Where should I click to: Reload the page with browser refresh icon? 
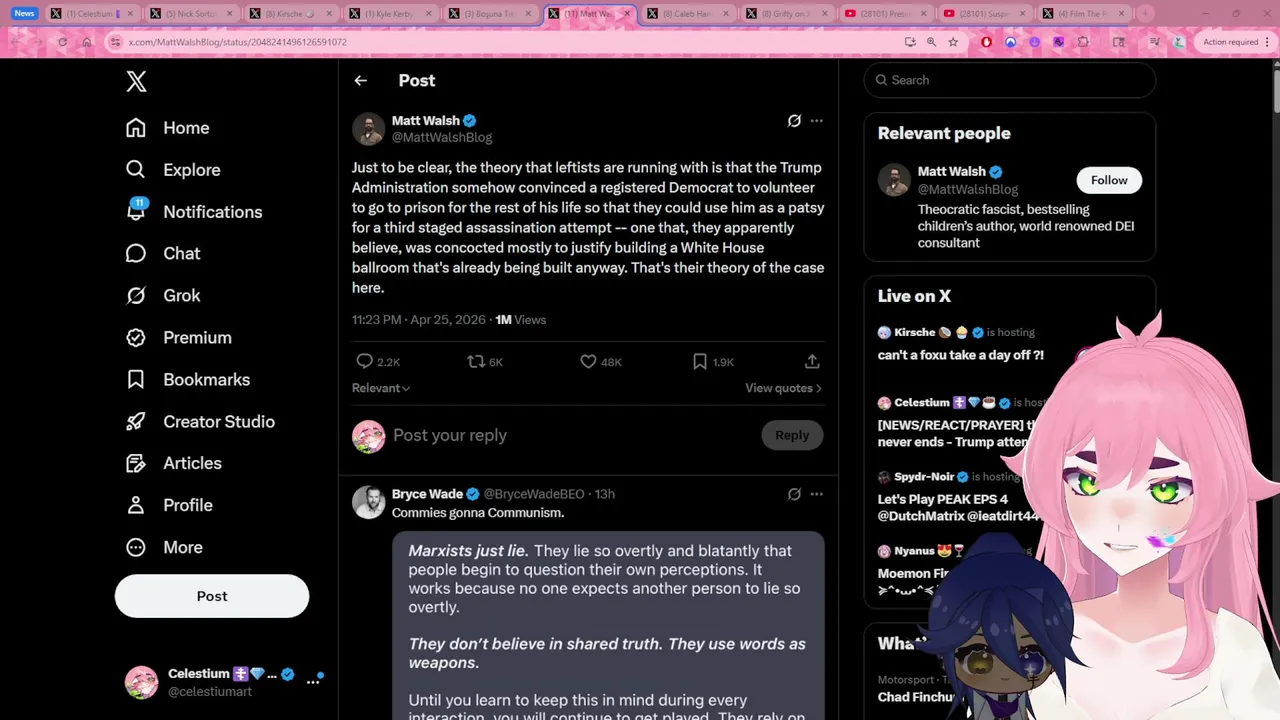point(62,42)
